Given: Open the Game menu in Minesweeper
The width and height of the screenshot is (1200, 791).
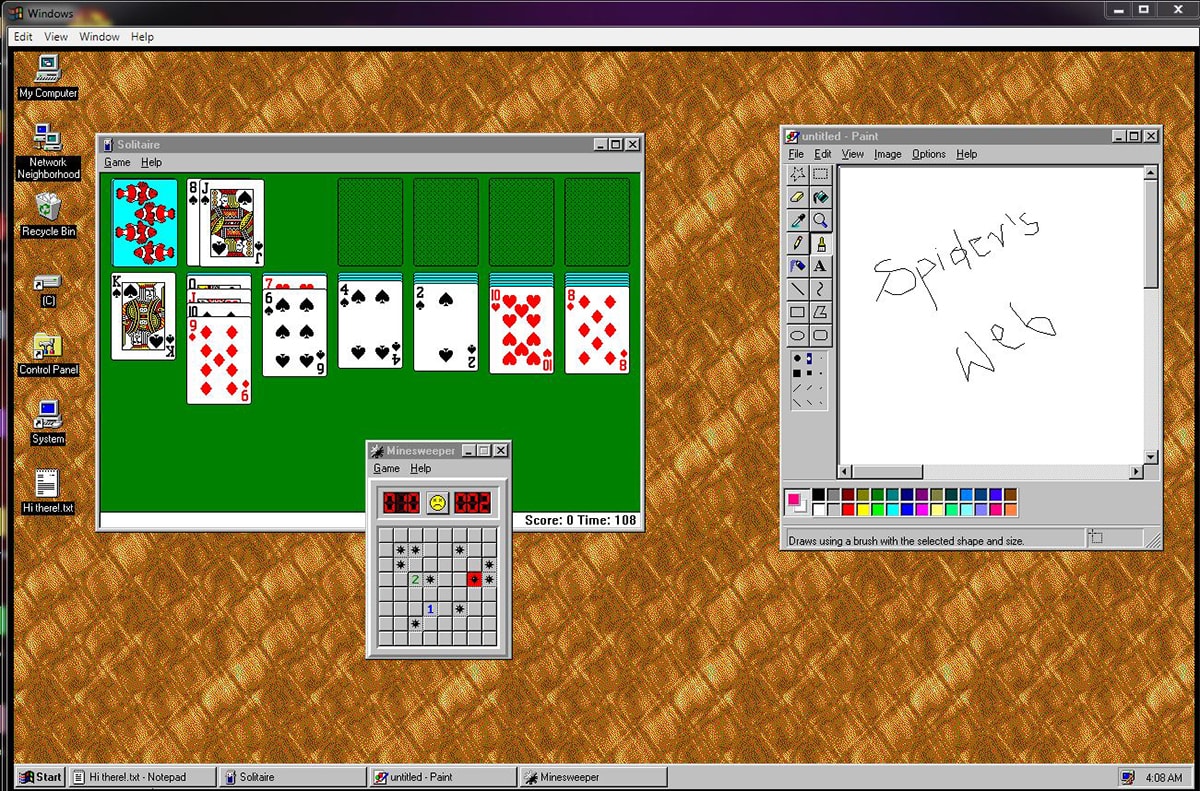Looking at the screenshot, I should (386, 468).
